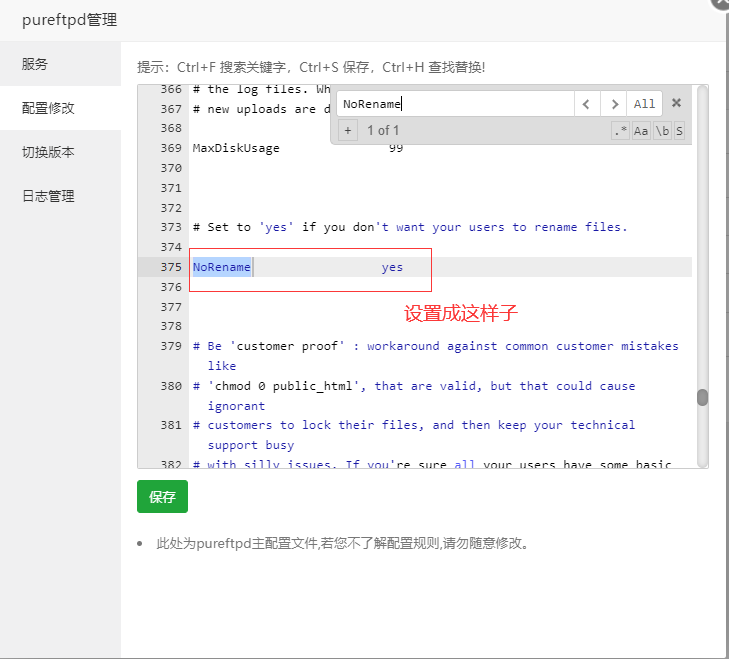The image size is (729, 659).
Task: Click the highlighted NoRename text on line 375
Action: [222, 267]
